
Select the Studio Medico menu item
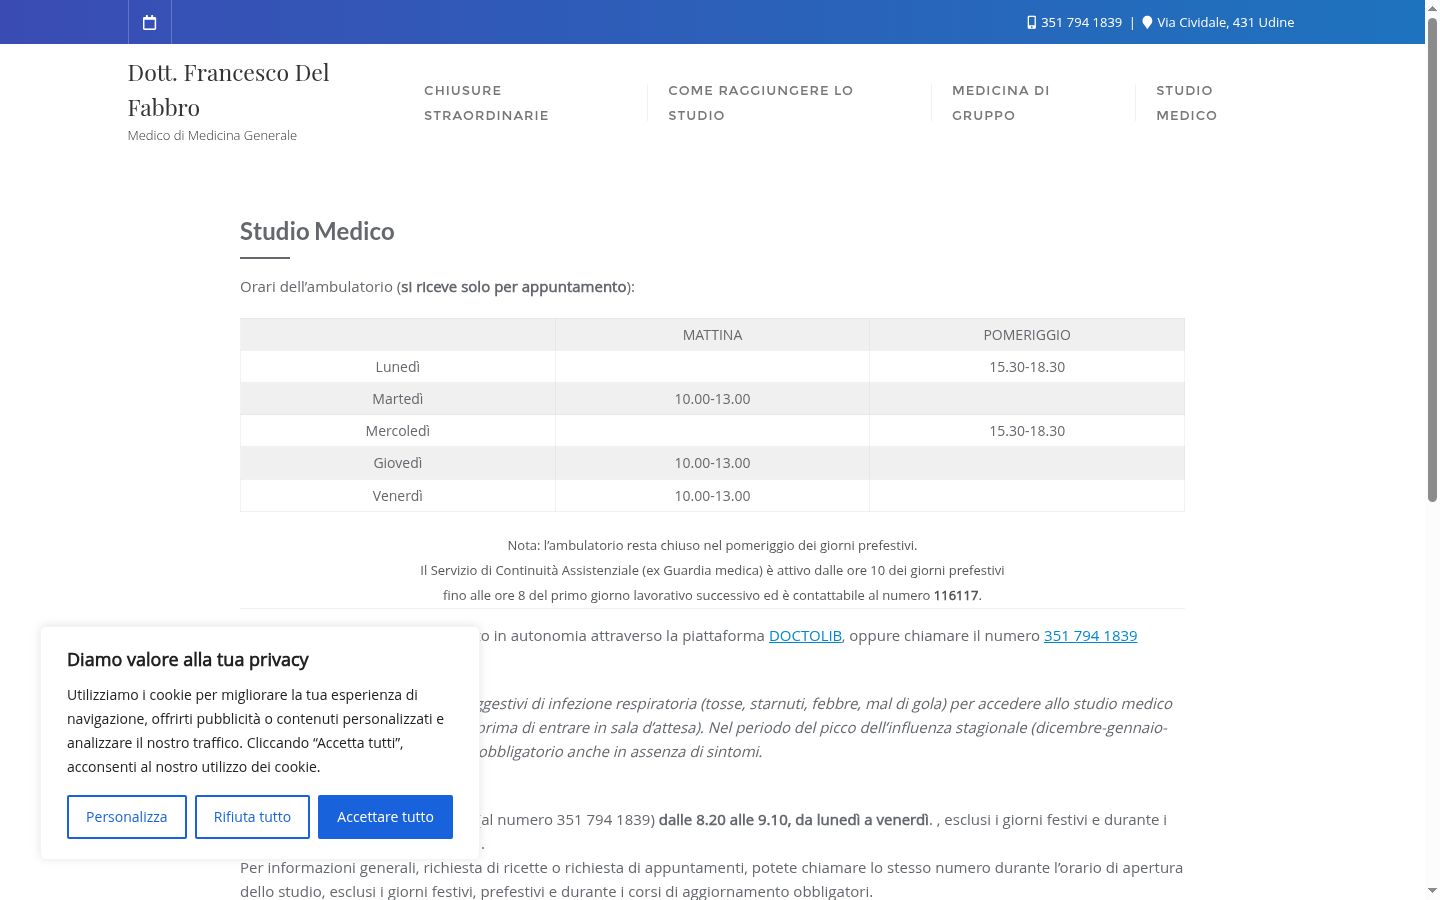[x=1186, y=103]
